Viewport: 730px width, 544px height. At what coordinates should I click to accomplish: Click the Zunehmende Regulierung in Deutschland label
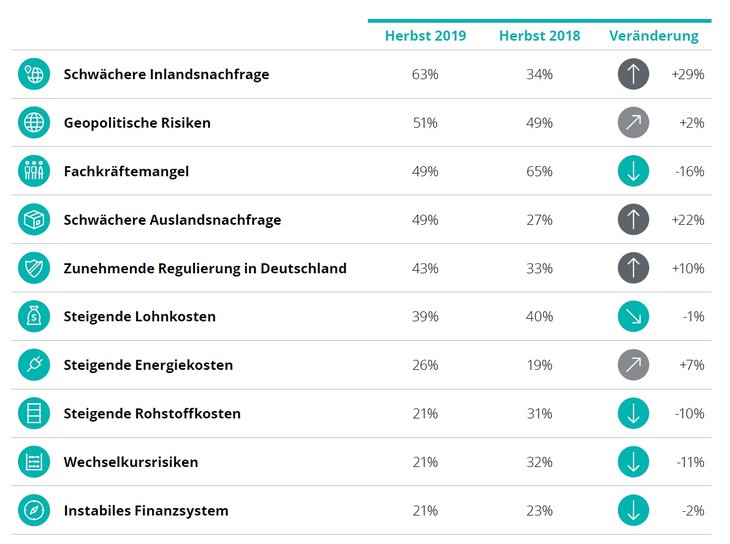point(205,268)
